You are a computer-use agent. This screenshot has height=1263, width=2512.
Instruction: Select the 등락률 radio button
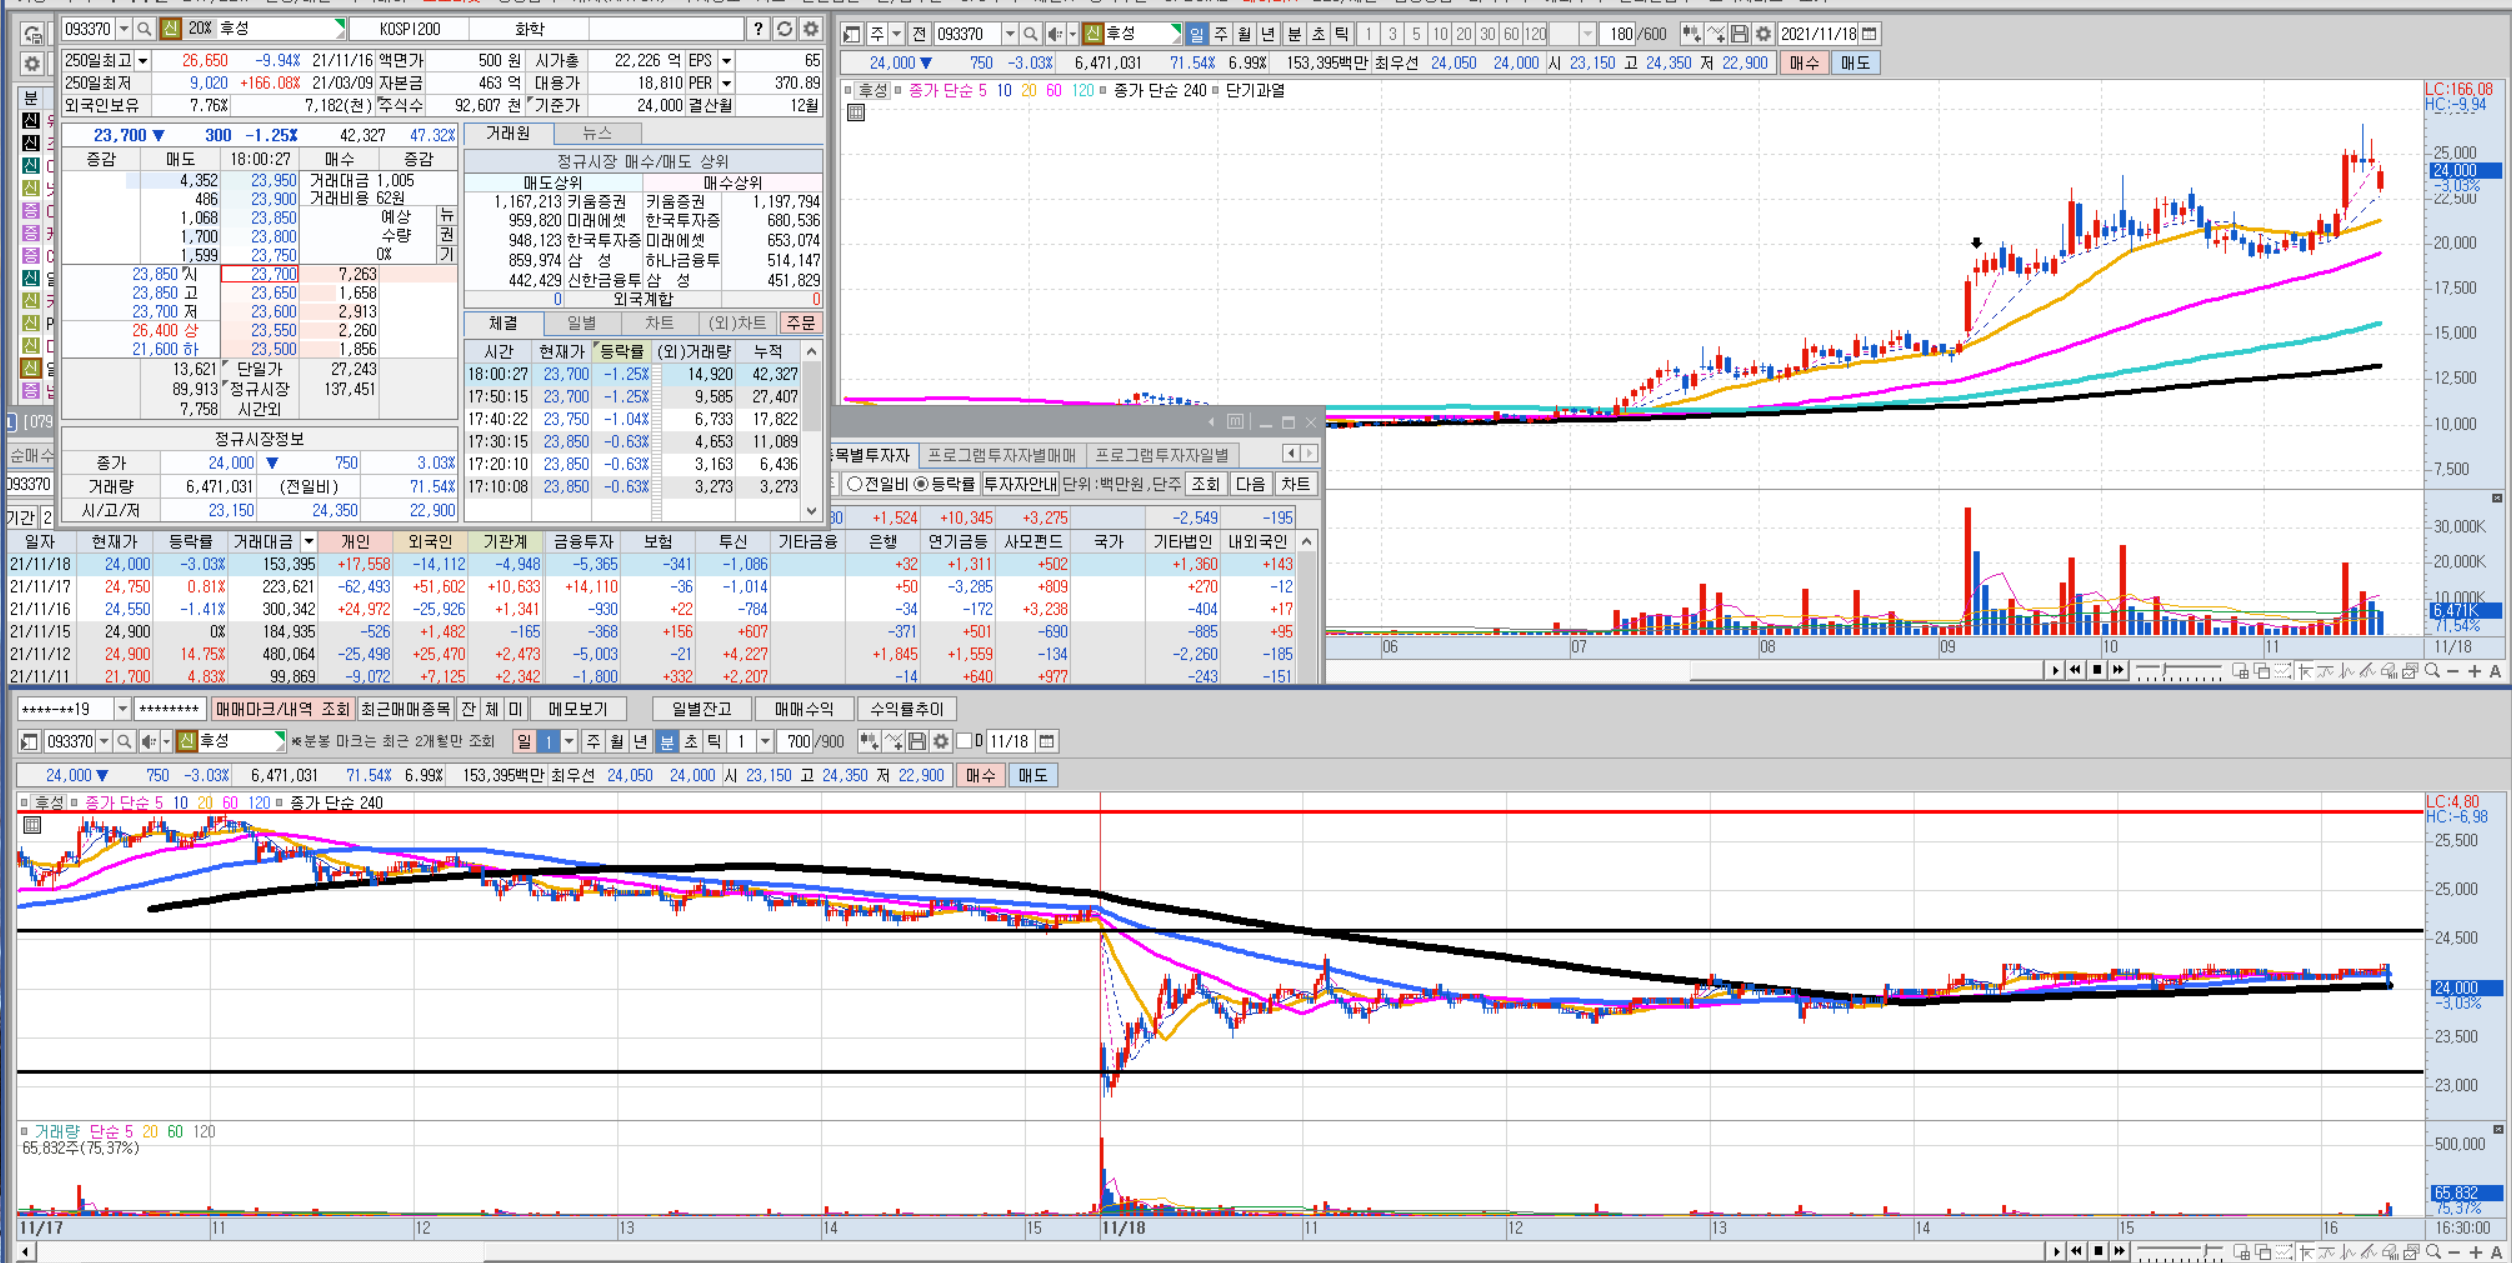(x=921, y=484)
